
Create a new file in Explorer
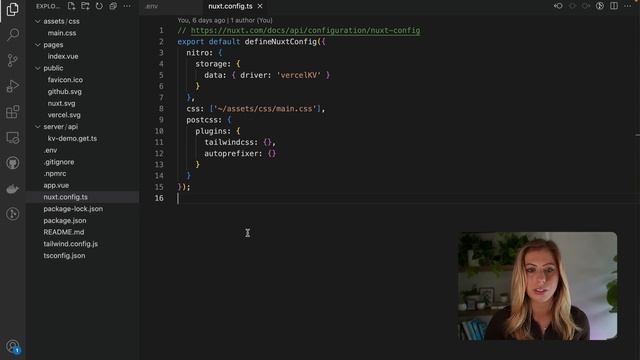[x=71, y=6]
